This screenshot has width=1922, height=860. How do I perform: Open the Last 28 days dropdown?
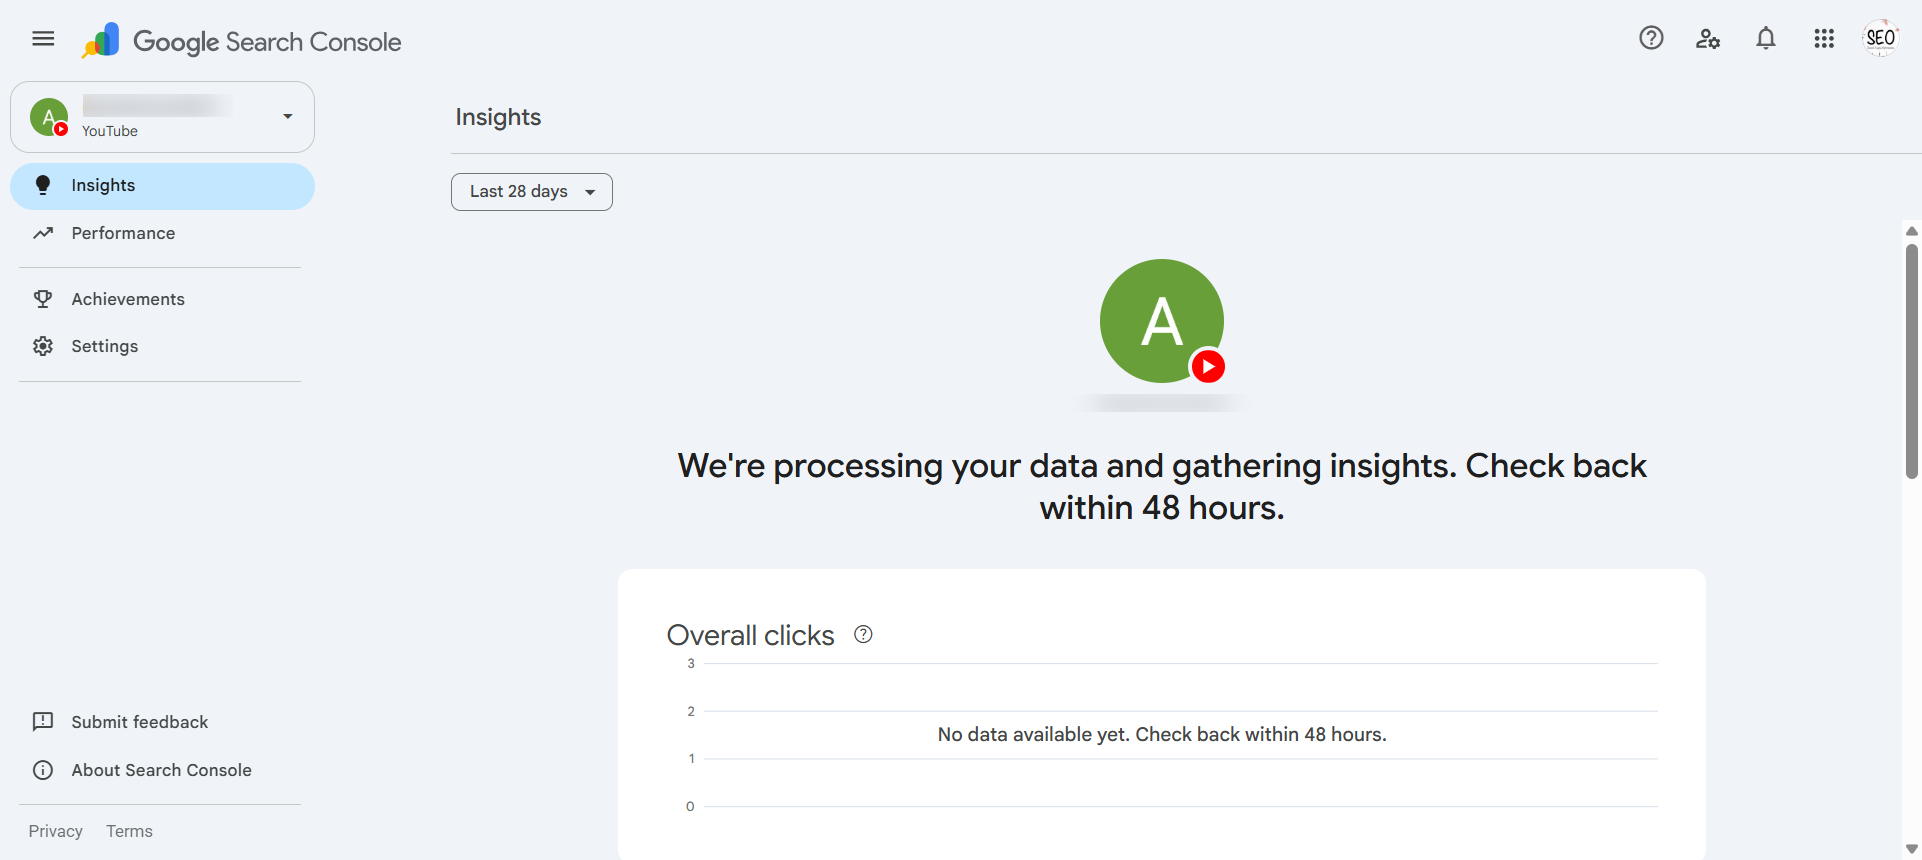tap(532, 192)
